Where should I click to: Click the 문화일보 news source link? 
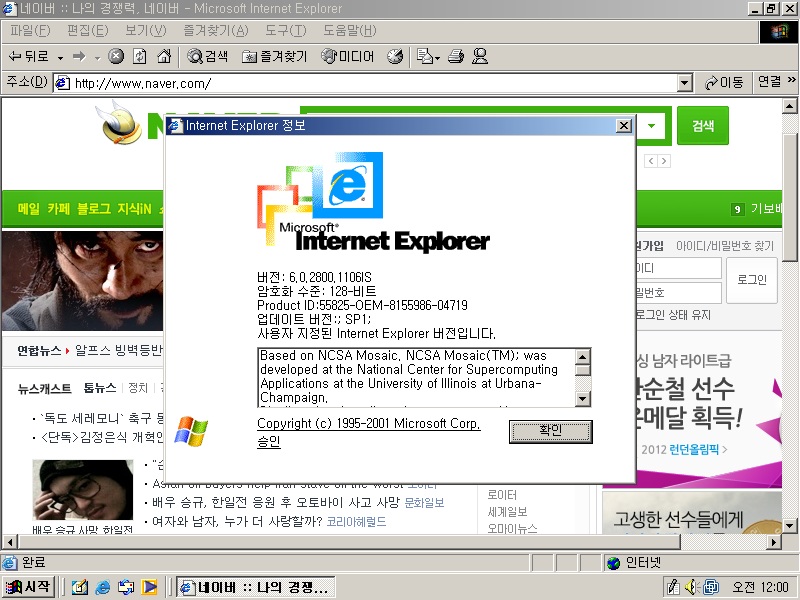(424, 503)
